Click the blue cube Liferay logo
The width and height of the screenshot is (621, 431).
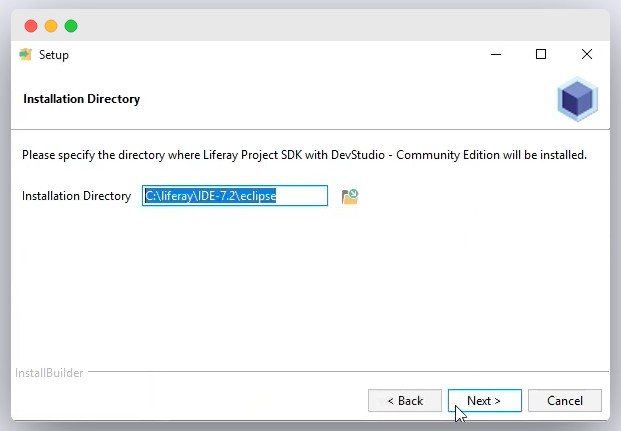577,99
